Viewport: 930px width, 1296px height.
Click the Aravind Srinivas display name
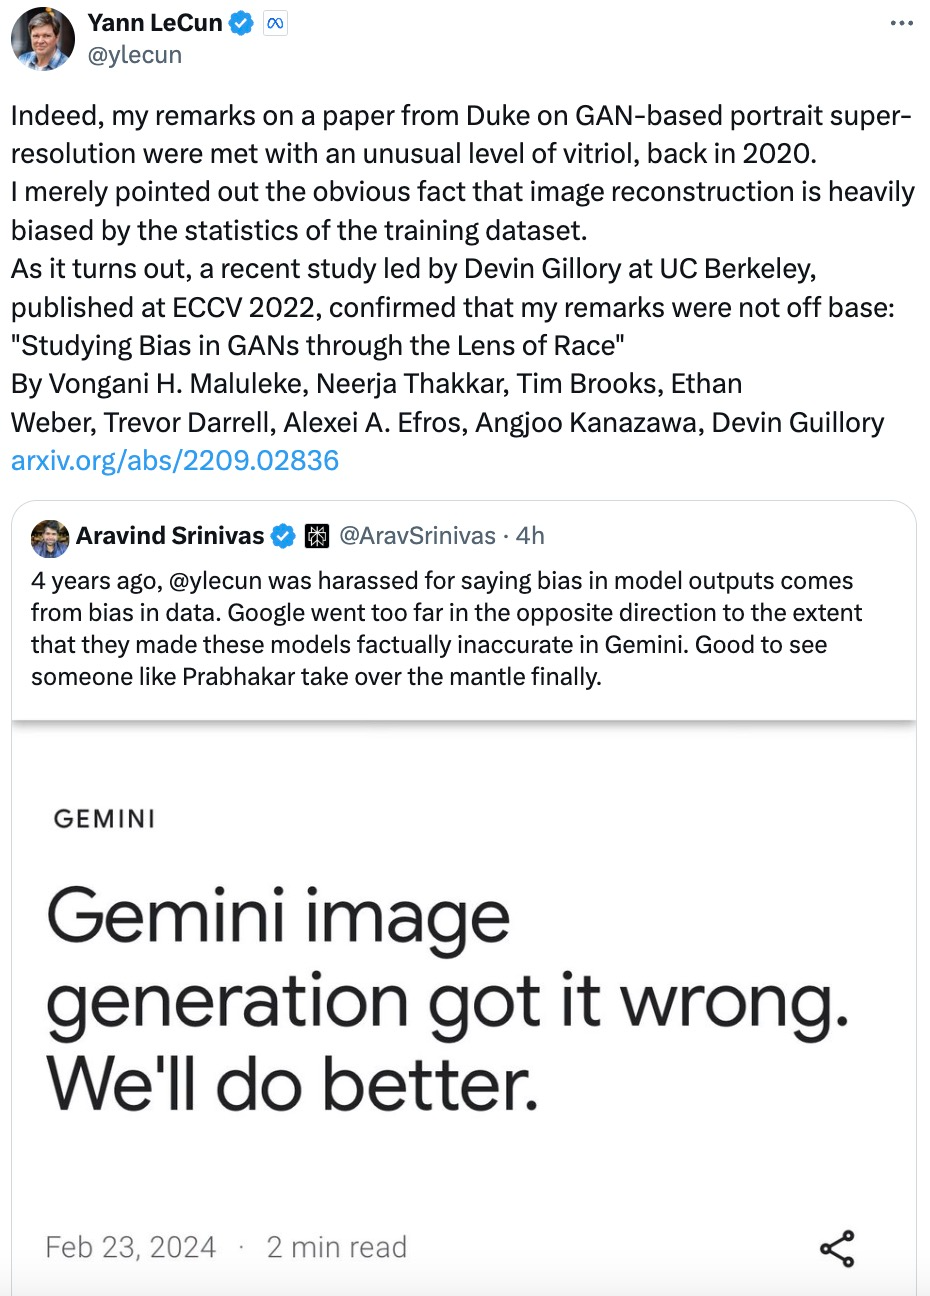(x=170, y=536)
